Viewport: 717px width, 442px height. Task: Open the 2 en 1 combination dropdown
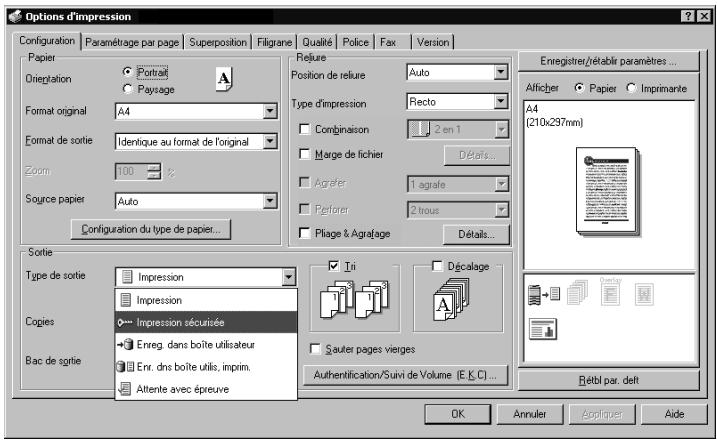(x=502, y=129)
